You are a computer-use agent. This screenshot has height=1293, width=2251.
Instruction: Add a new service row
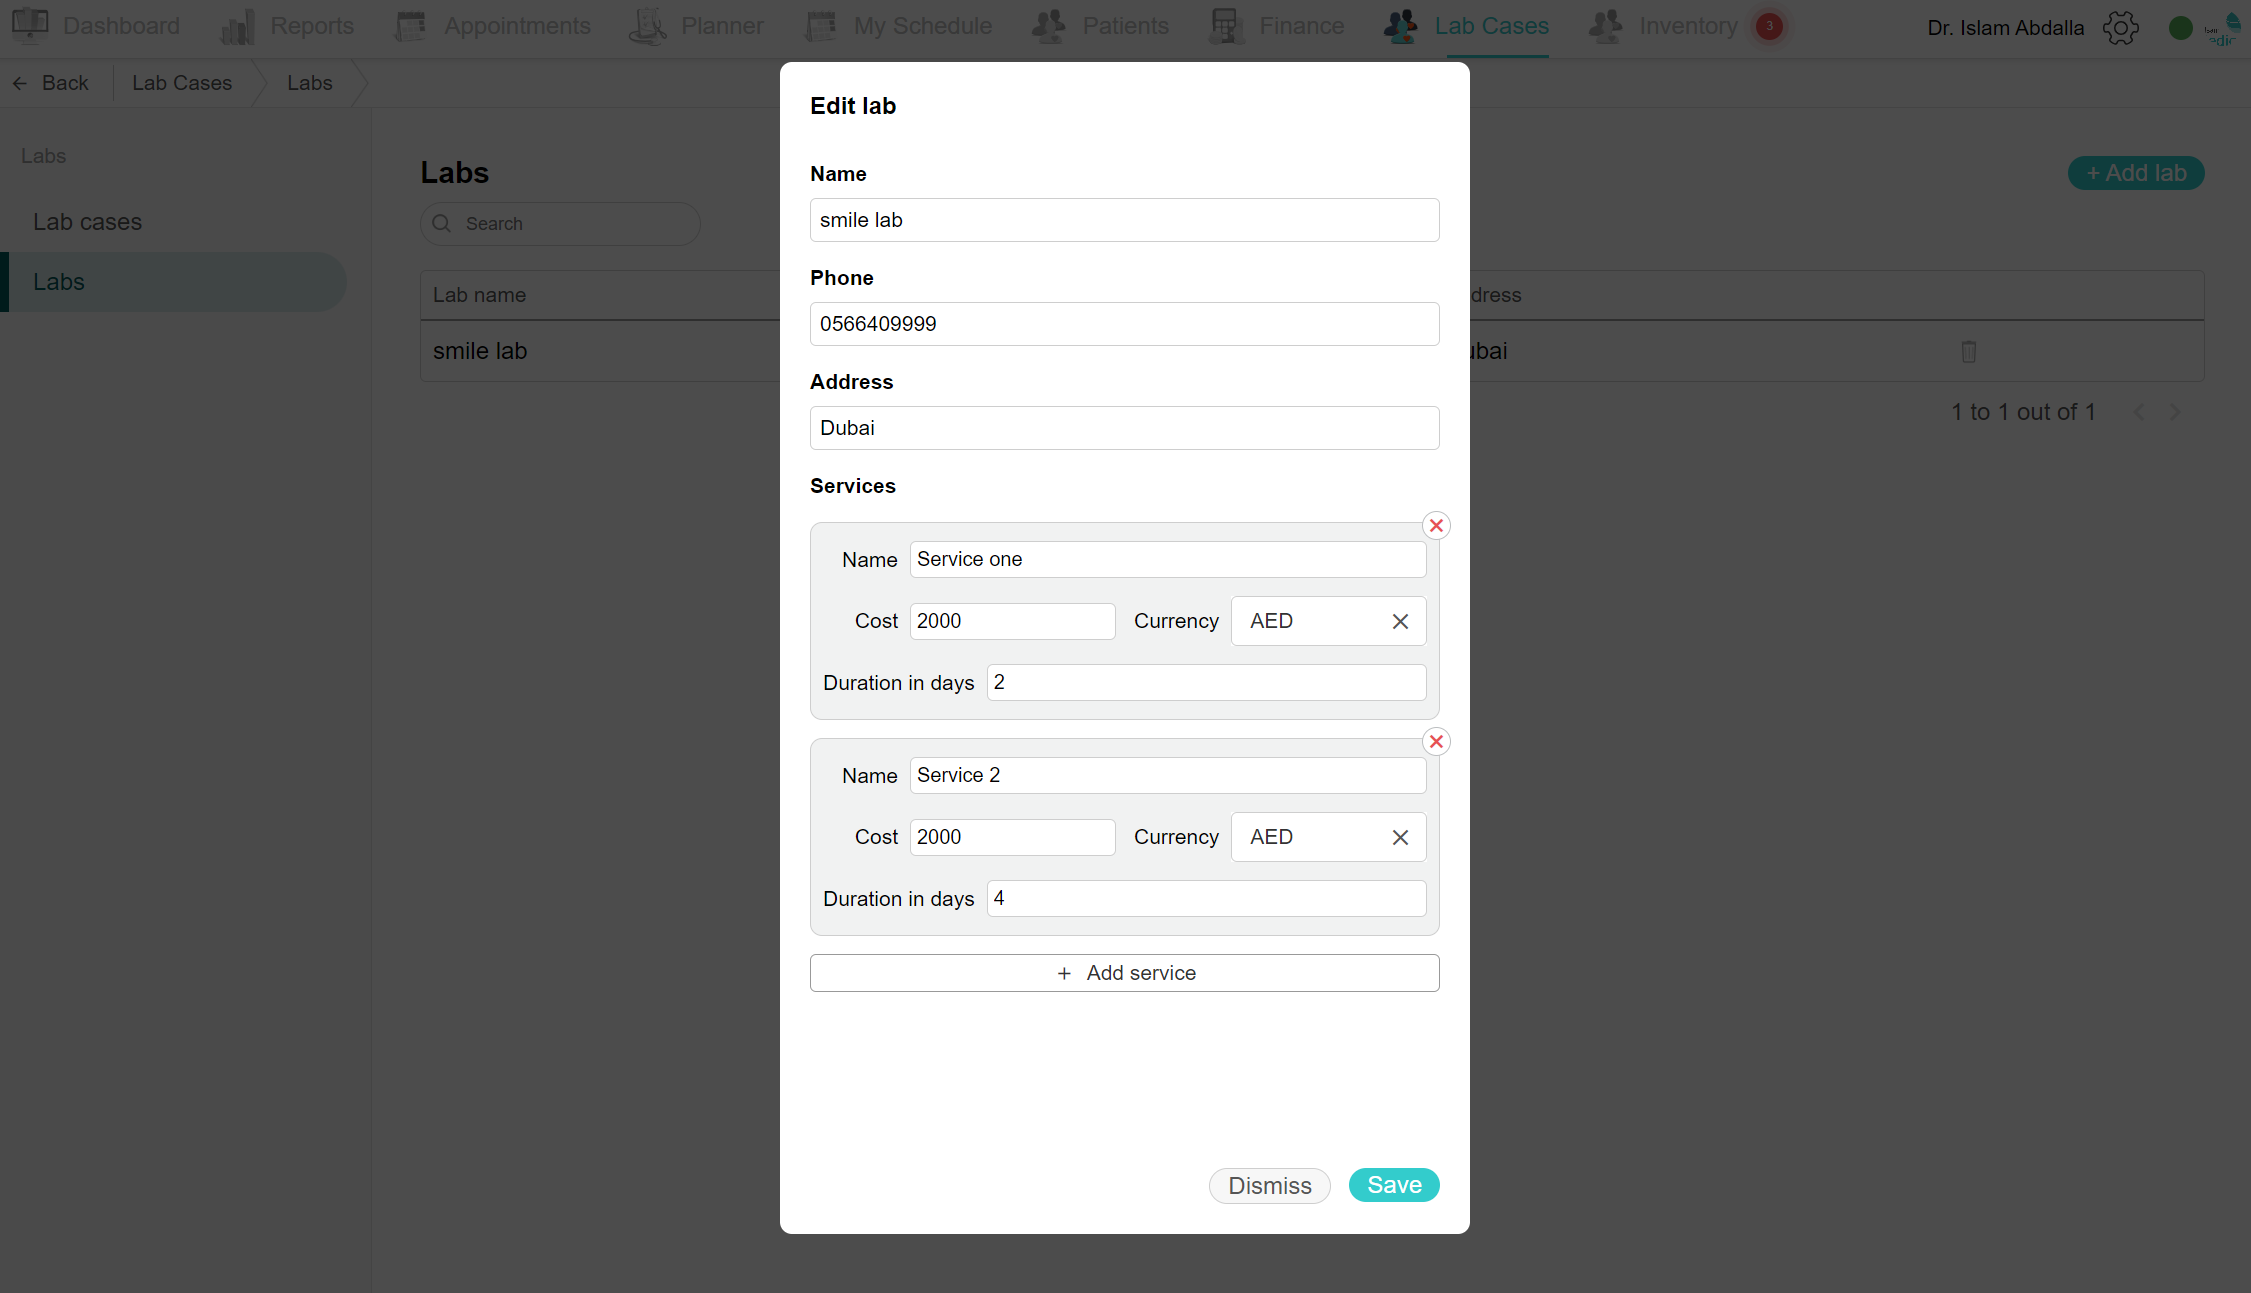1124,973
